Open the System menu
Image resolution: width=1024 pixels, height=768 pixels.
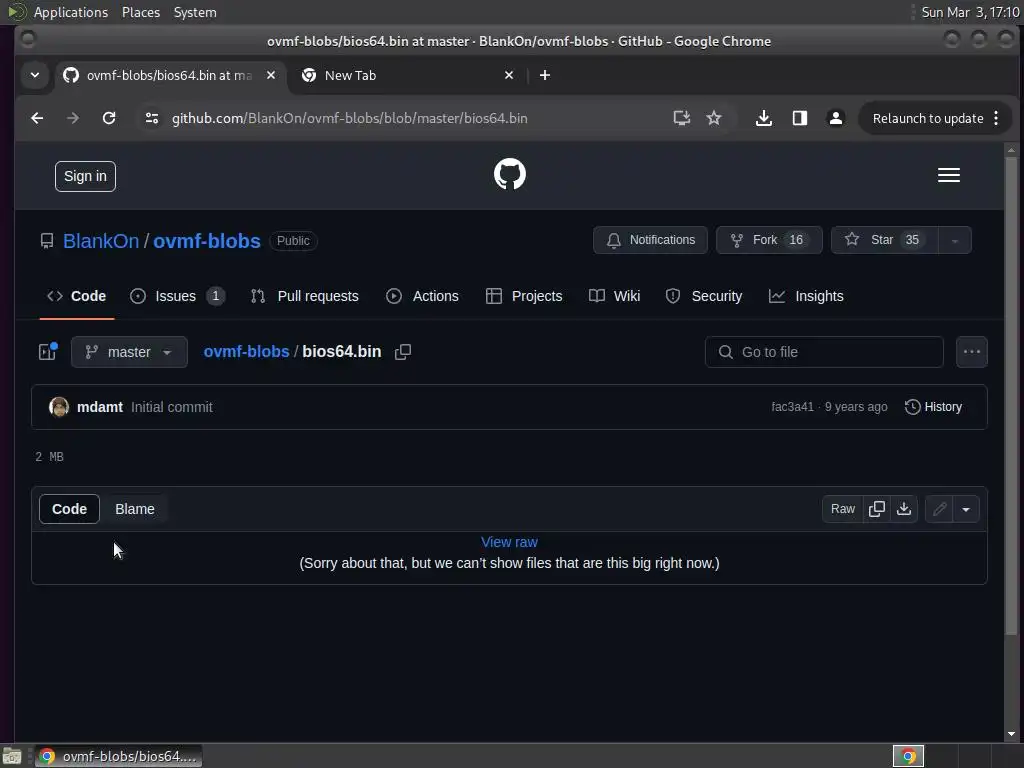(x=195, y=12)
